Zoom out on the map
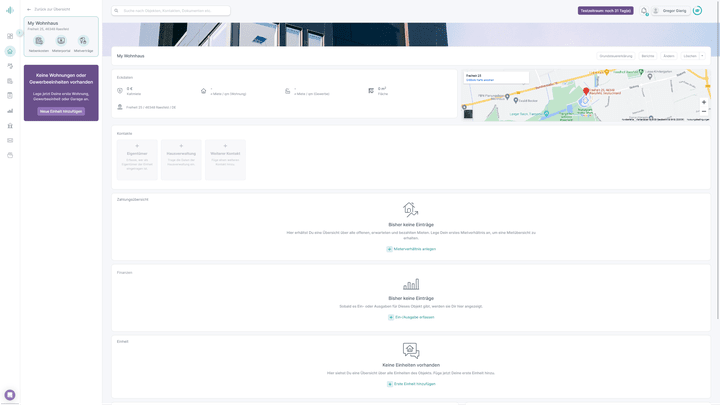Image resolution: width=720 pixels, height=405 pixels. (704, 111)
